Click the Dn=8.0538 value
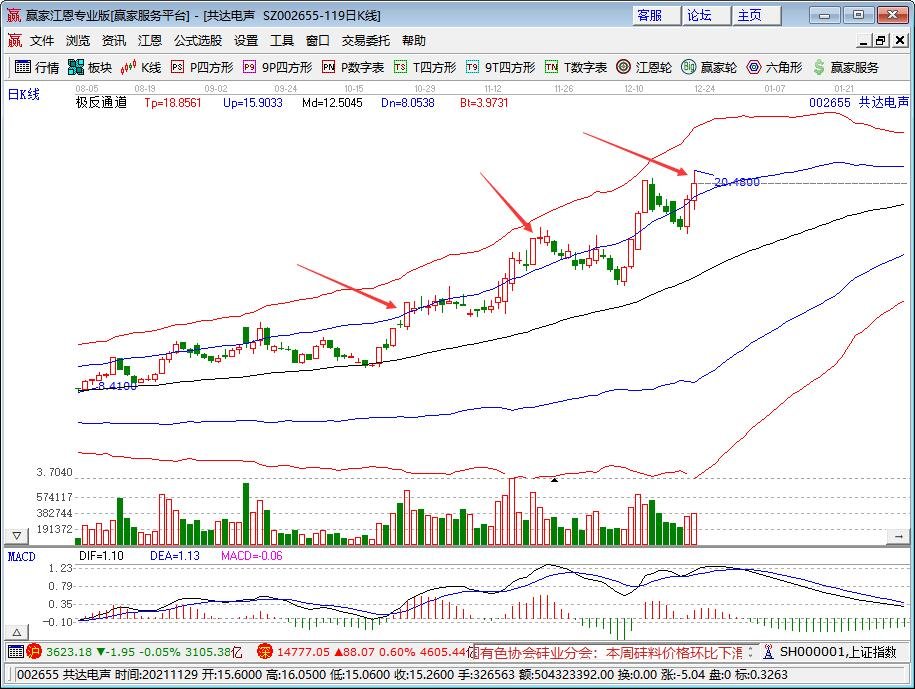The width and height of the screenshot is (915, 689). click(x=408, y=103)
